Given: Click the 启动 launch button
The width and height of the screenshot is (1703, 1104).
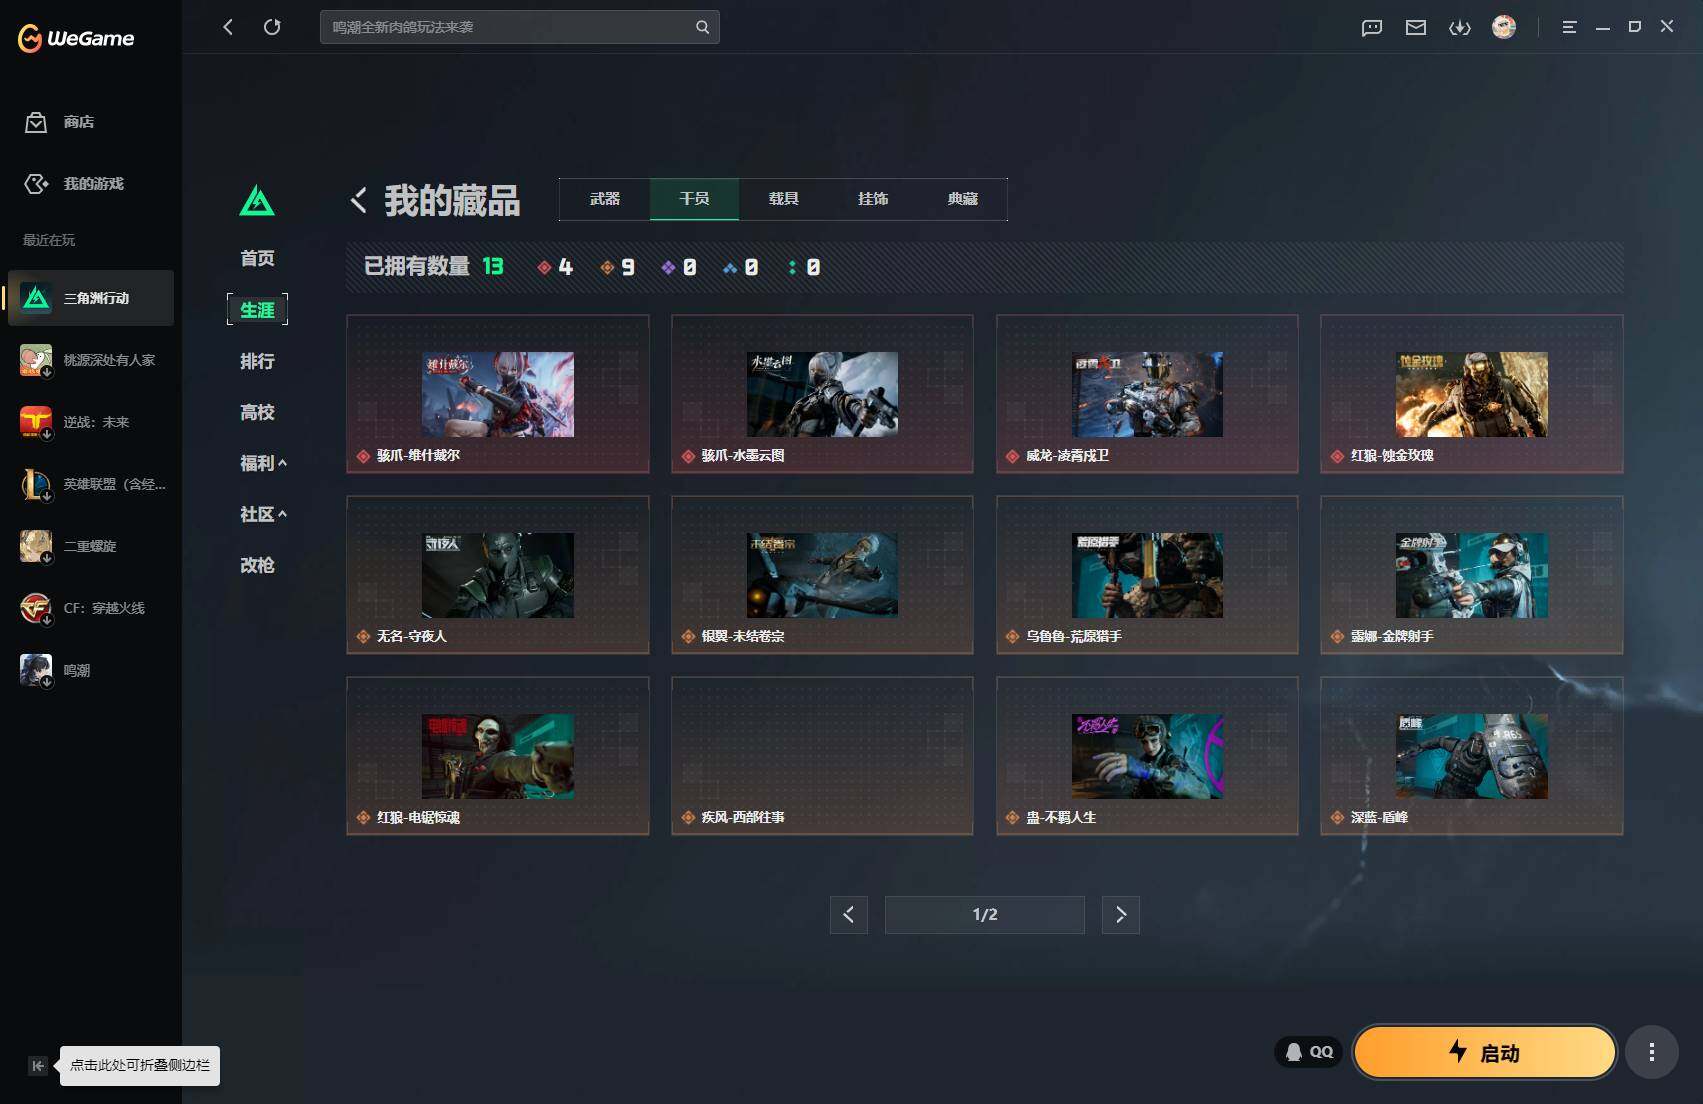Looking at the screenshot, I should coord(1484,1052).
